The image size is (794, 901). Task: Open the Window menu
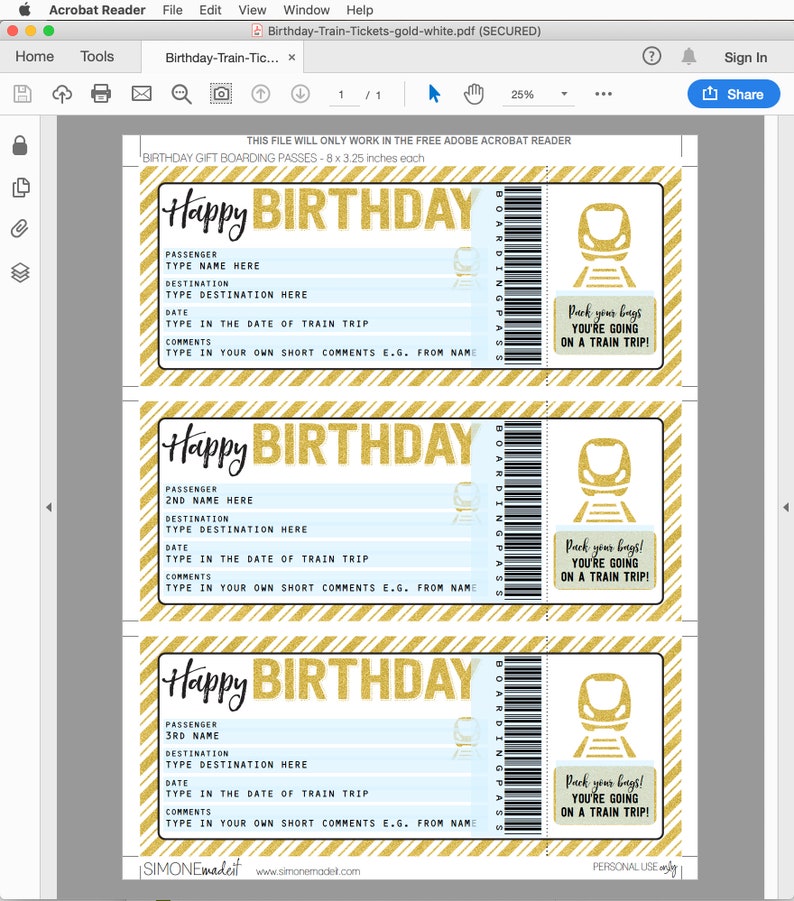click(306, 10)
